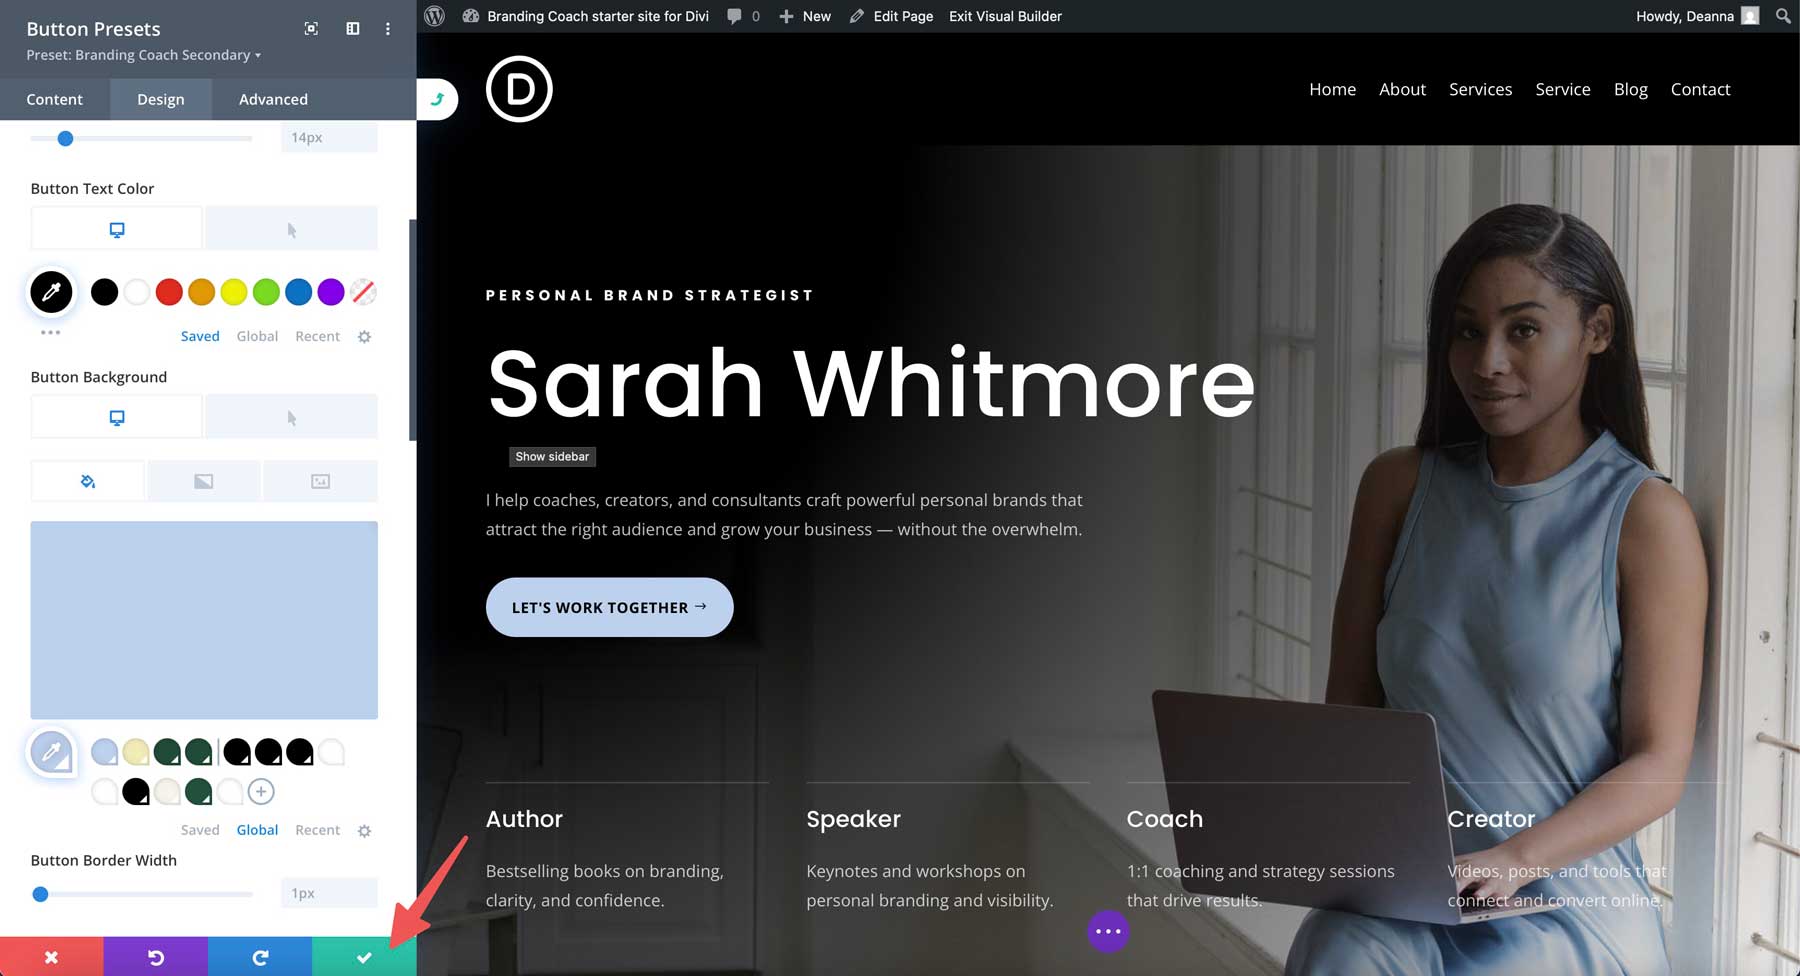Collapse the builder settings panel with the green arrow
The image size is (1800, 976).
coord(437,99)
